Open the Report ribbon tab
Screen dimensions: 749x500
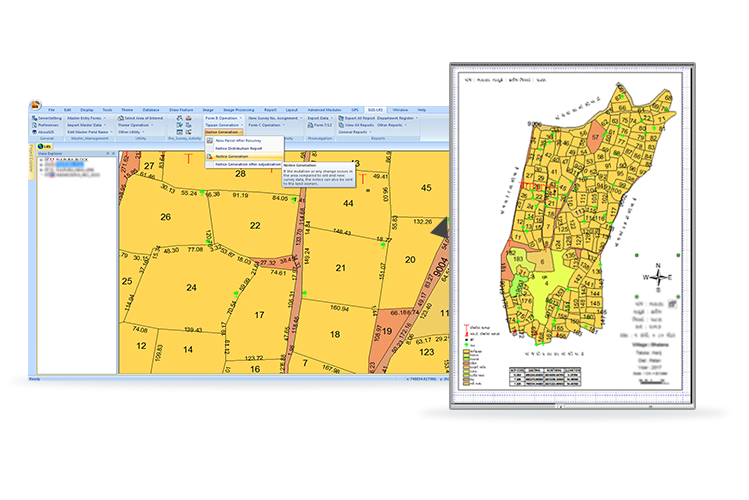tap(270, 110)
